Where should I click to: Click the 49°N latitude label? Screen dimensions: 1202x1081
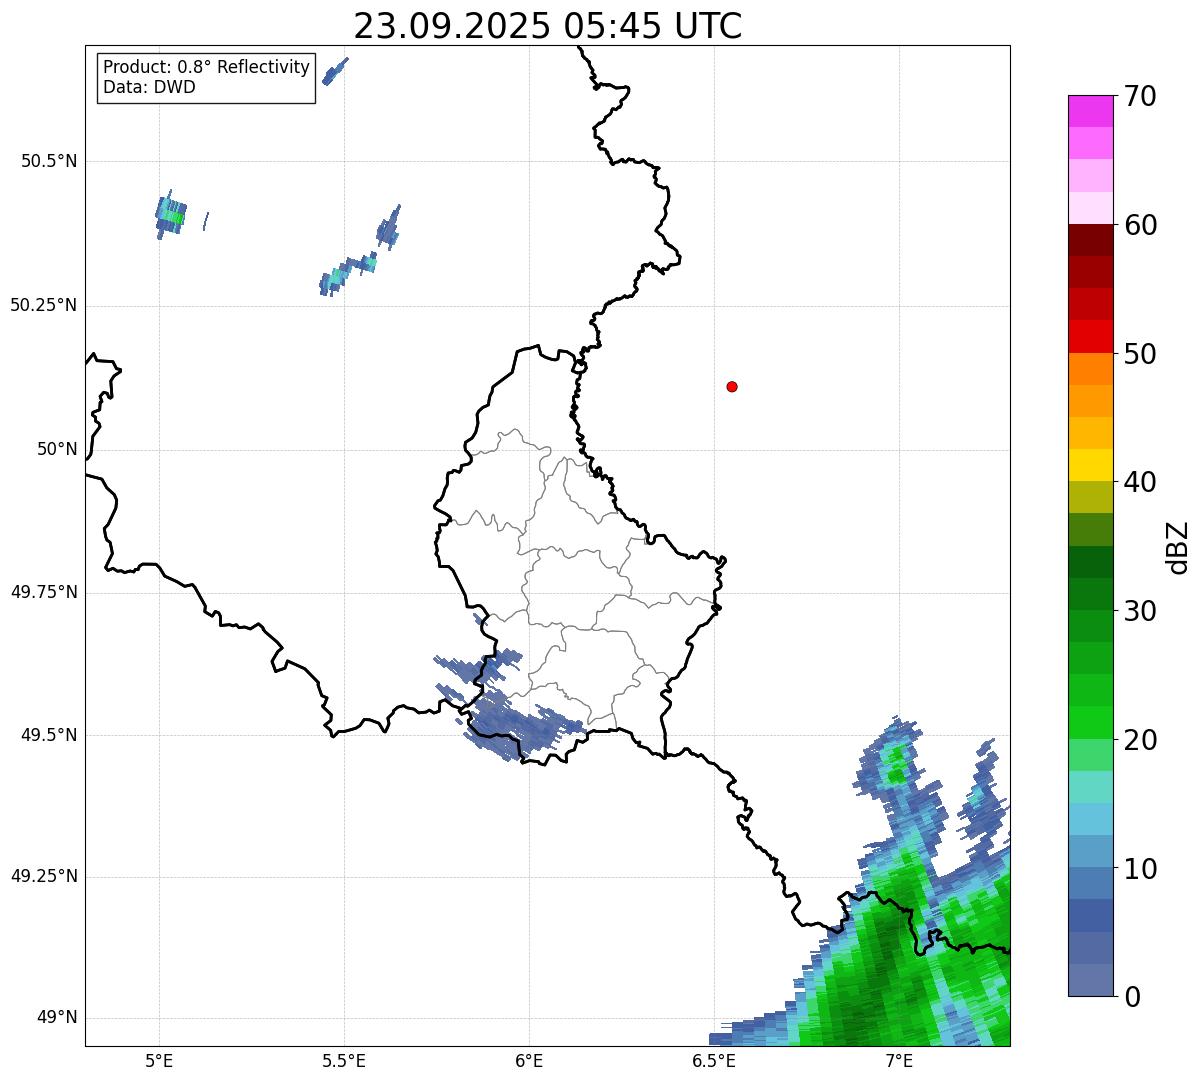pos(57,1018)
